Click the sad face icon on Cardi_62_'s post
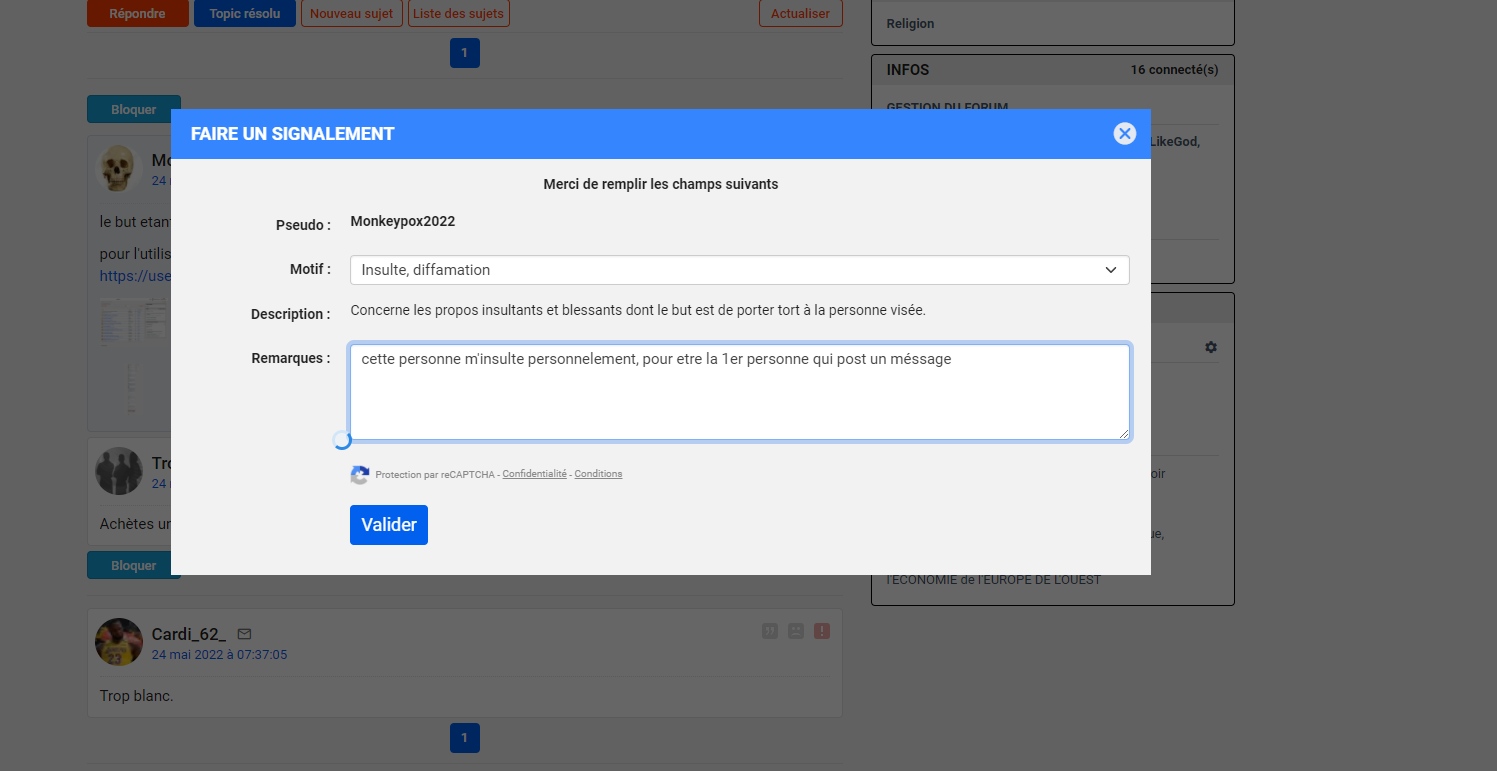This screenshot has height=771, width=1497. (x=796, y=631)
